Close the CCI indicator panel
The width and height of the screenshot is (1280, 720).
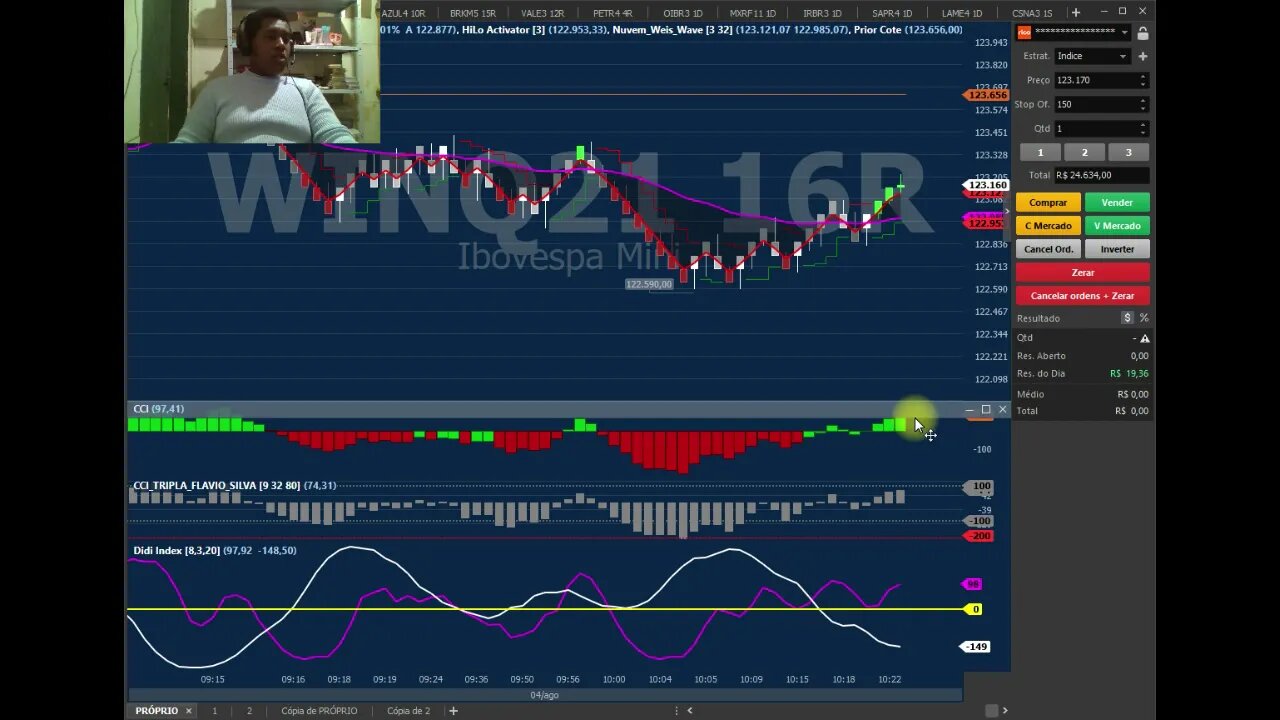click(1002, 410)
